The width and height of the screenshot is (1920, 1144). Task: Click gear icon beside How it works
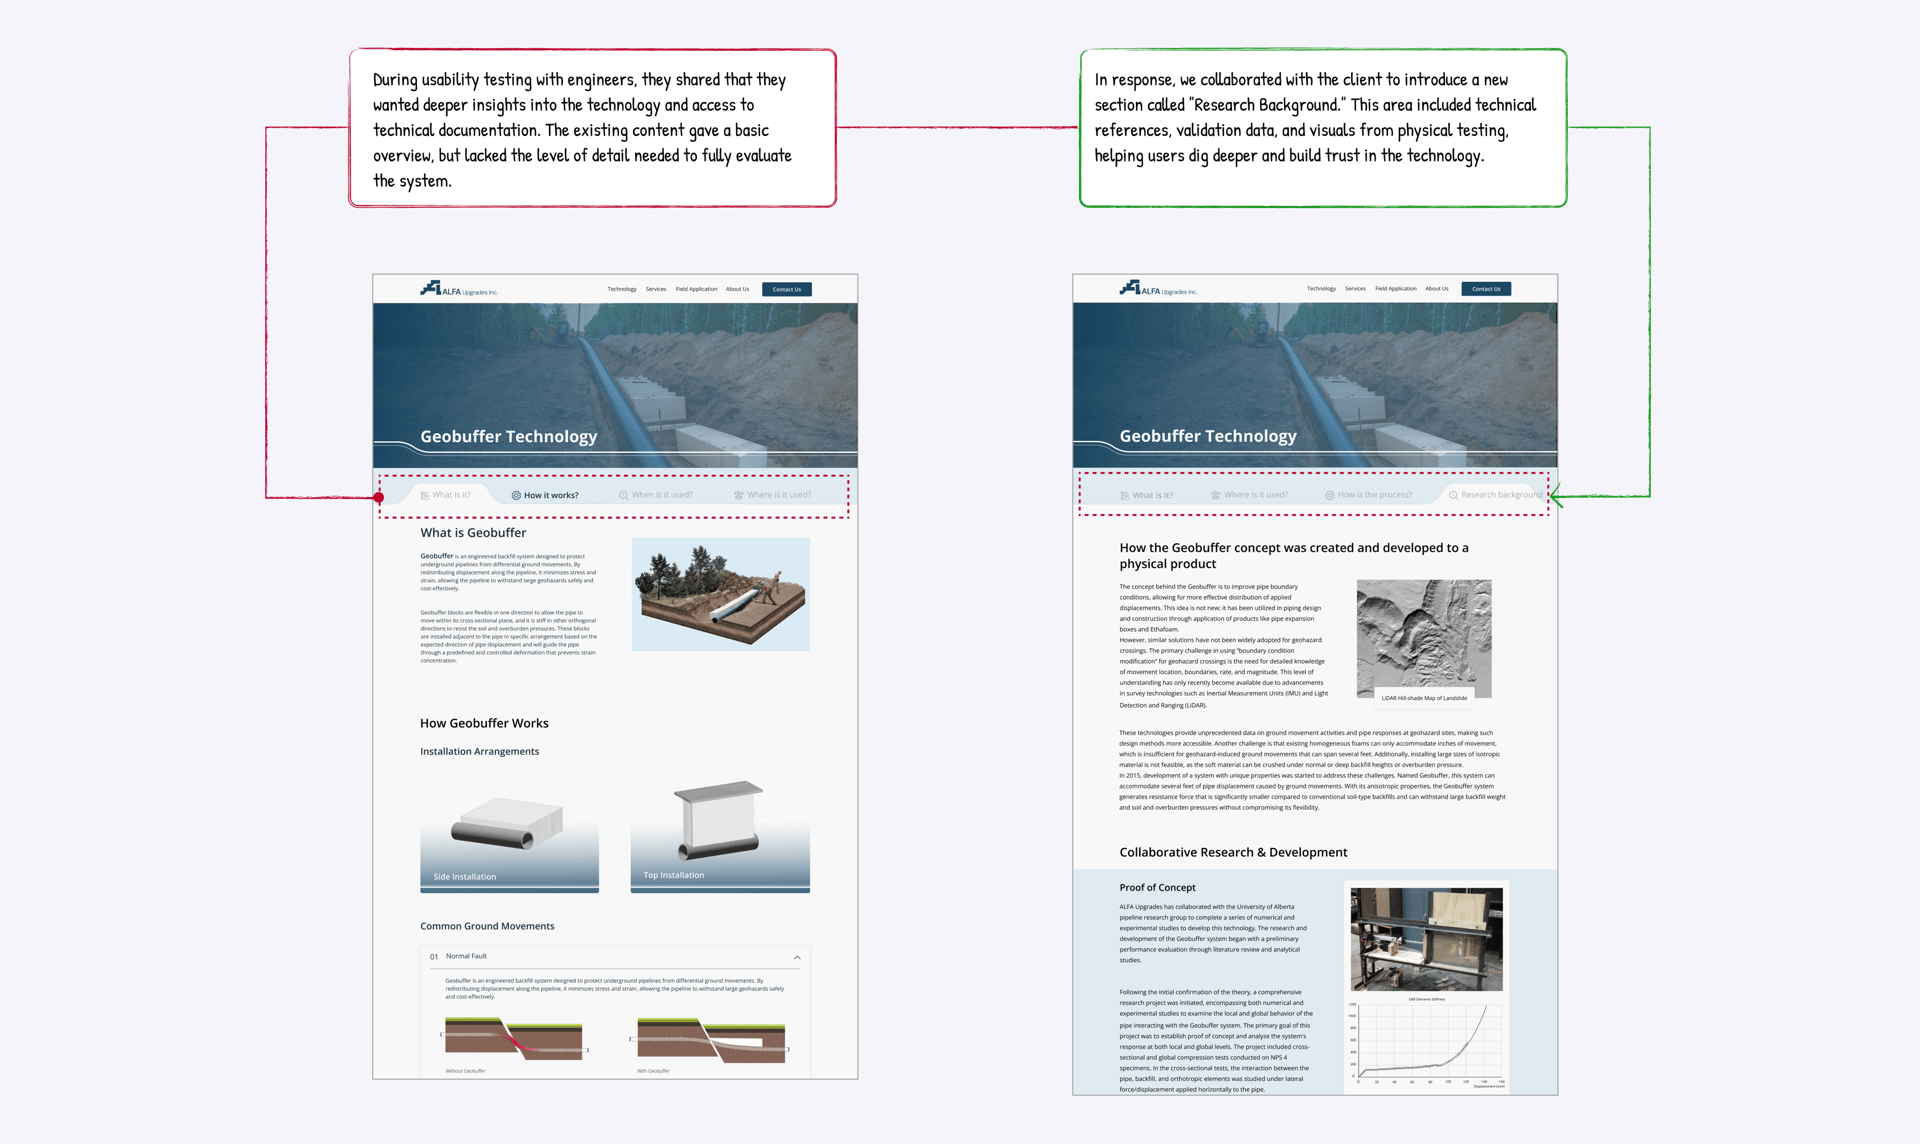click(516, 495)
